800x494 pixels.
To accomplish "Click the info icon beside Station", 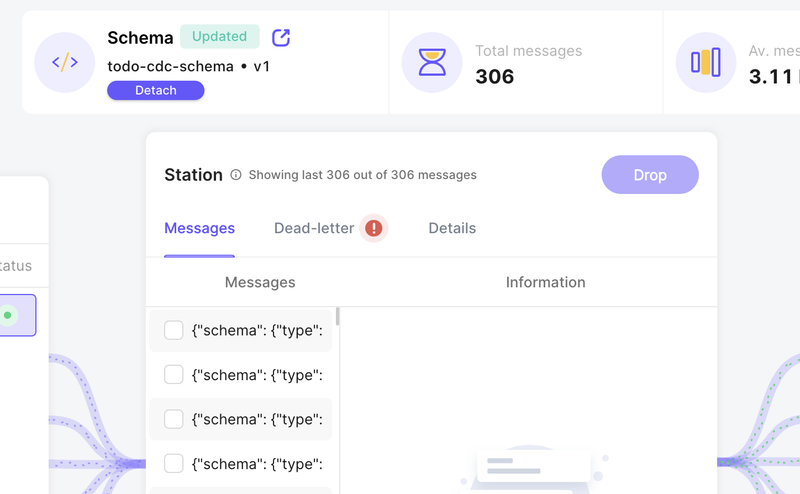I will (x=236, y=175).
